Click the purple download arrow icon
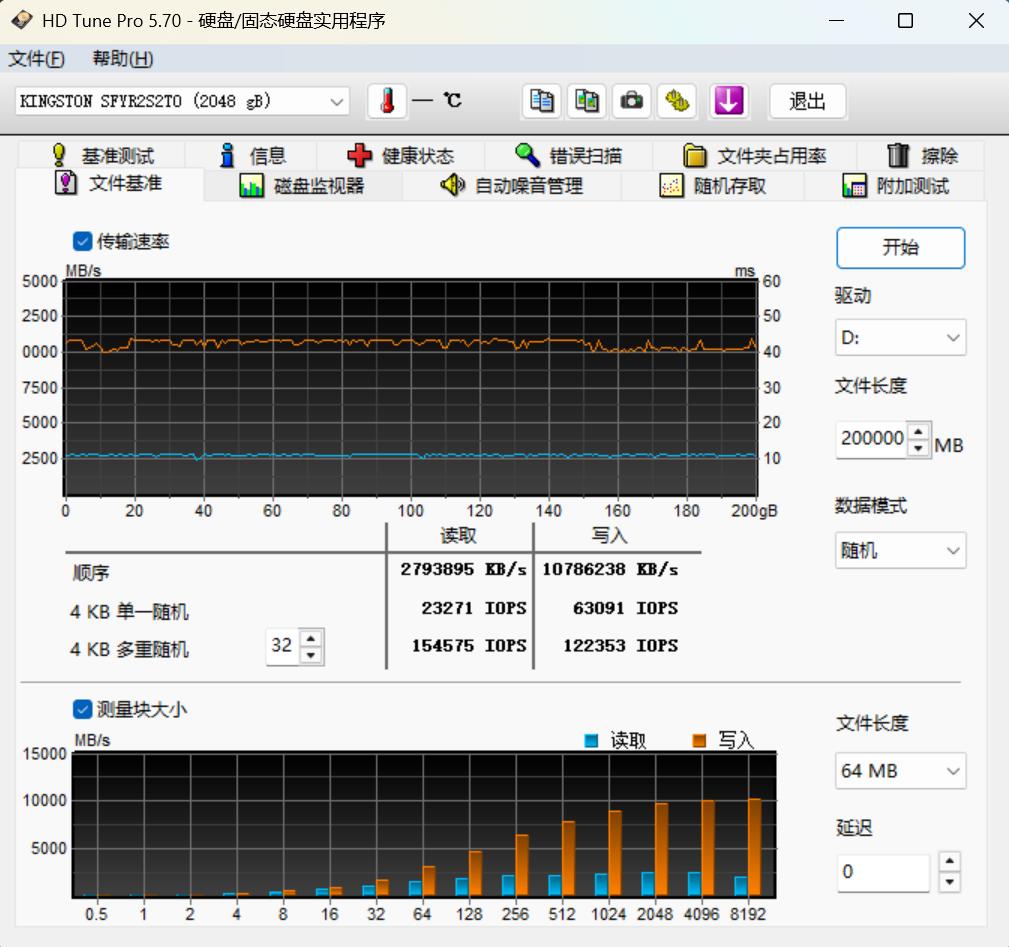The image size is (1009, 947). [x=728, y=101]
